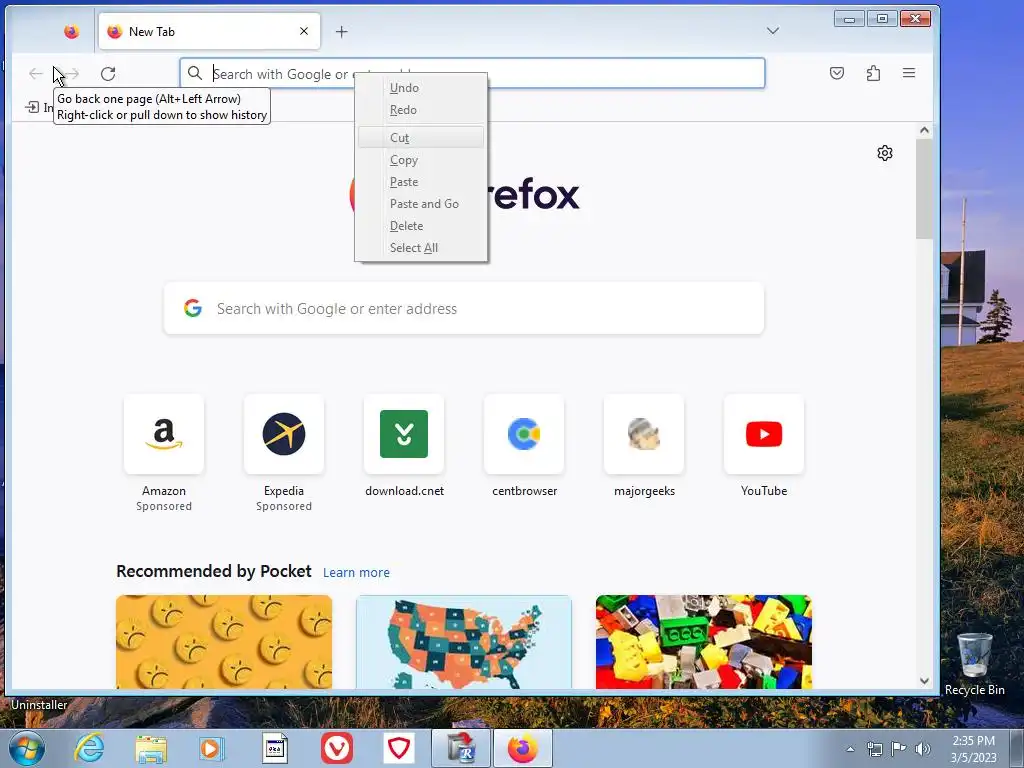Click the Firefox View pinned icon
Screen dimensions: 1024x768
tap(71, 31)
